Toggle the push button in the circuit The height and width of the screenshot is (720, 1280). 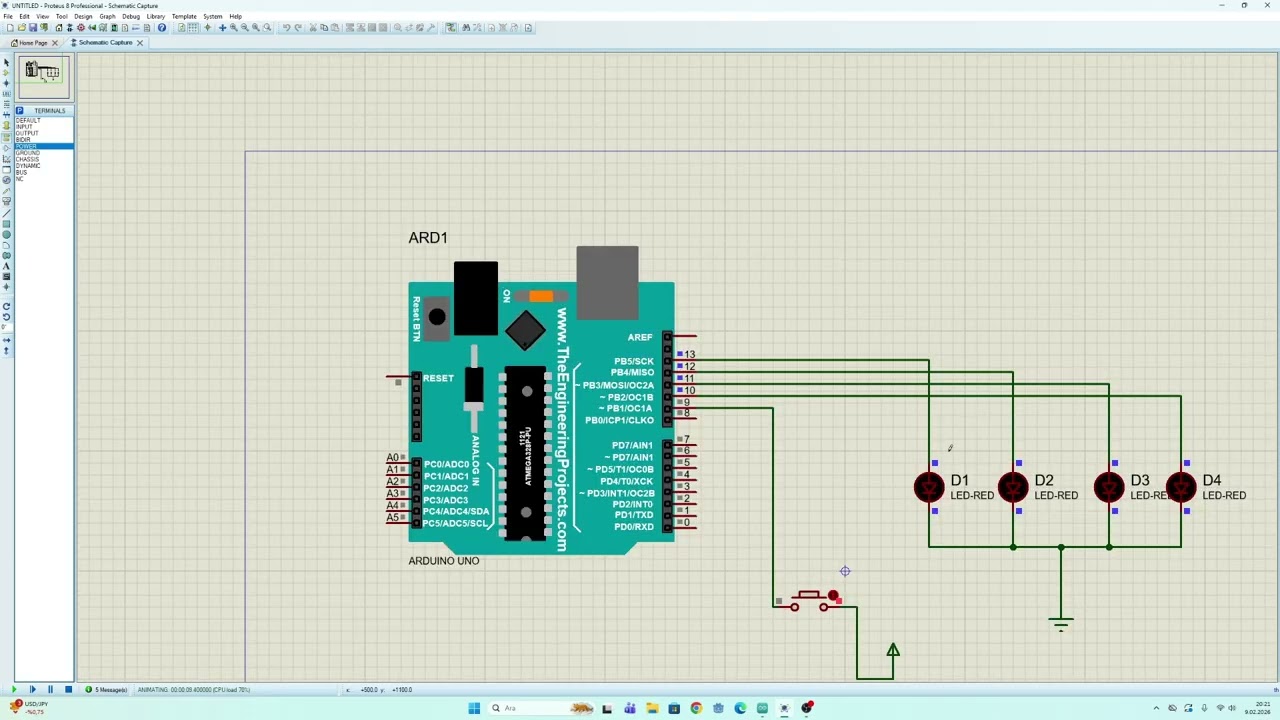pyautogui.click(x=808, y=600)
